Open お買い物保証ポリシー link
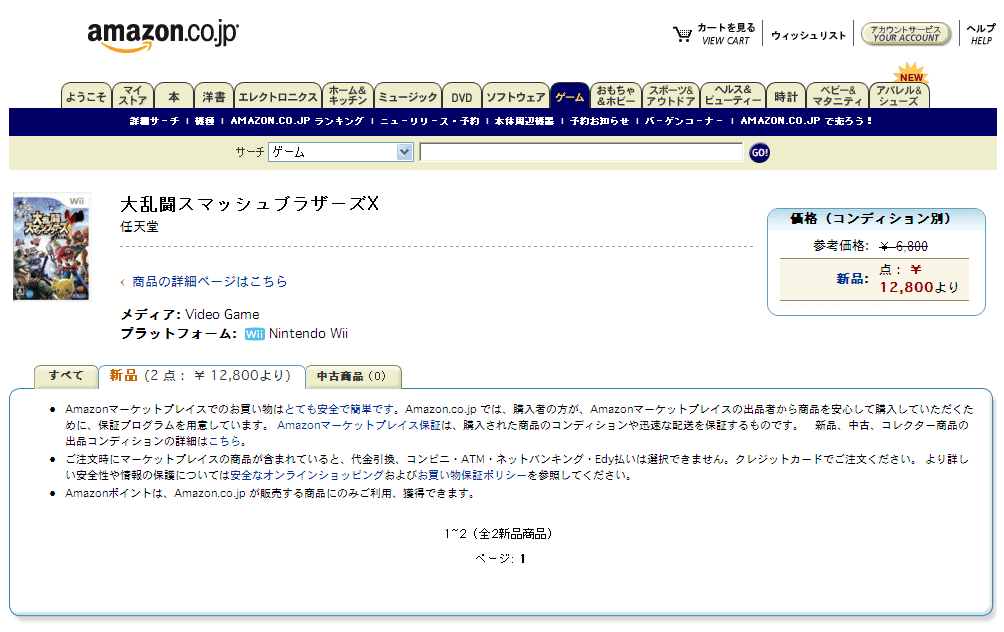Screen dimensions: 1004x632 [473, 475]
